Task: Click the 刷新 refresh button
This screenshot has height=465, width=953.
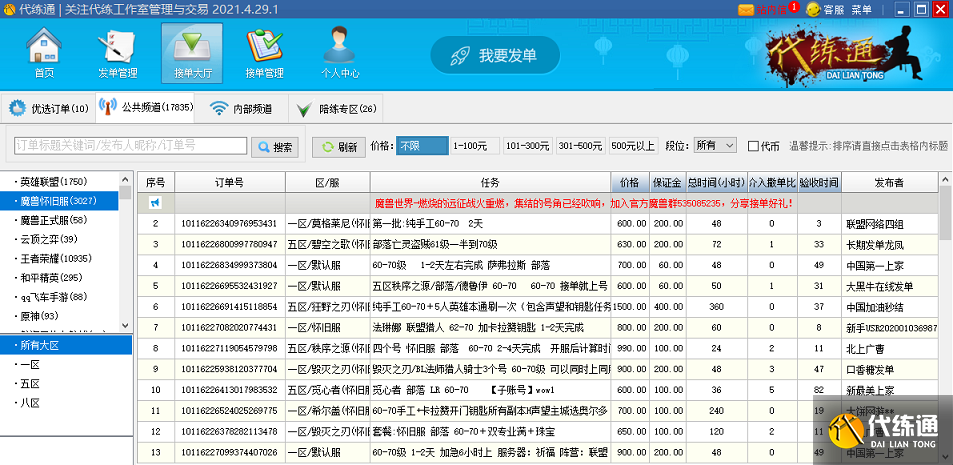Action: pos(339,147)
